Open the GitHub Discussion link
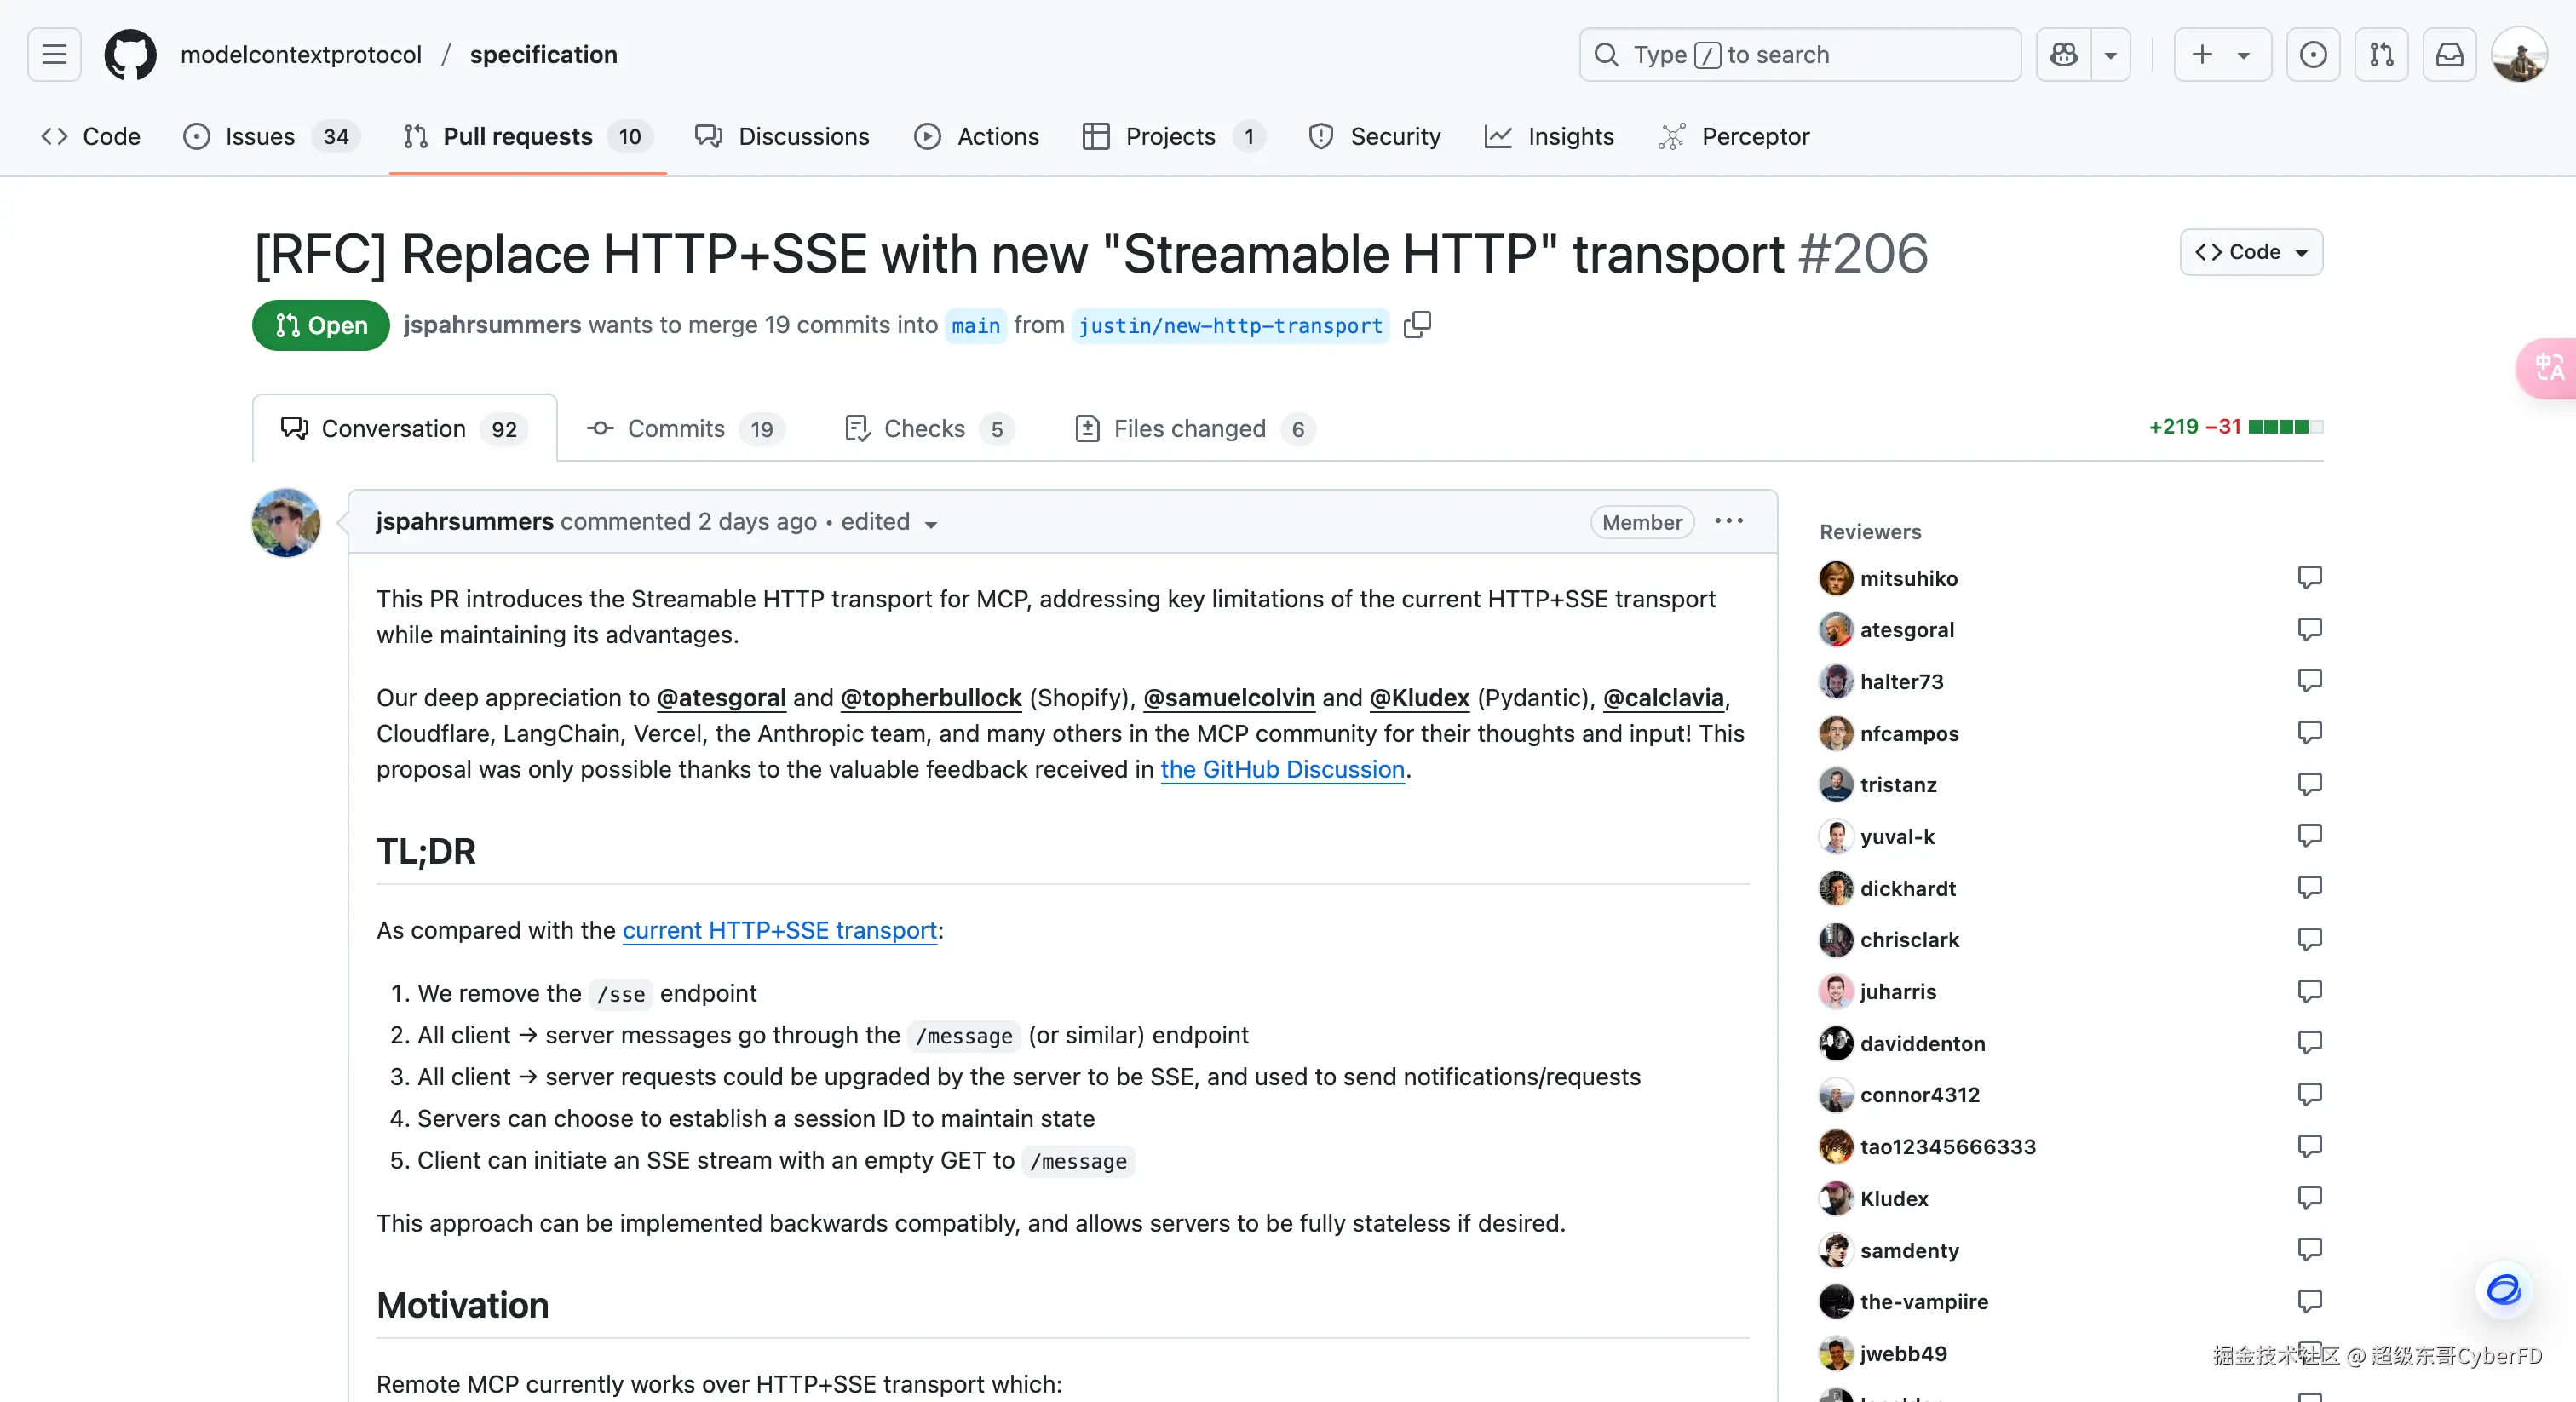The height and width of the screenshot is (1402, 2576). [x=1282, y=769]
